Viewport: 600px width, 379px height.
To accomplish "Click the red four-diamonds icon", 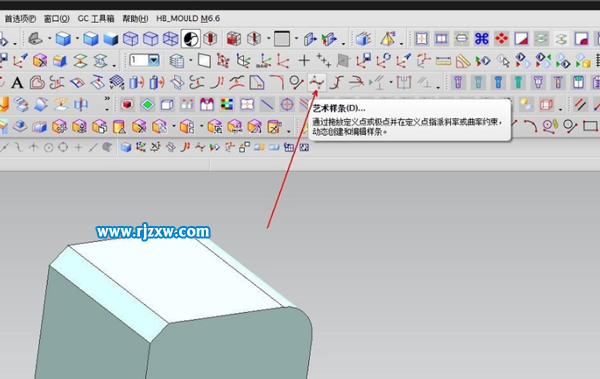I will 501,38.
